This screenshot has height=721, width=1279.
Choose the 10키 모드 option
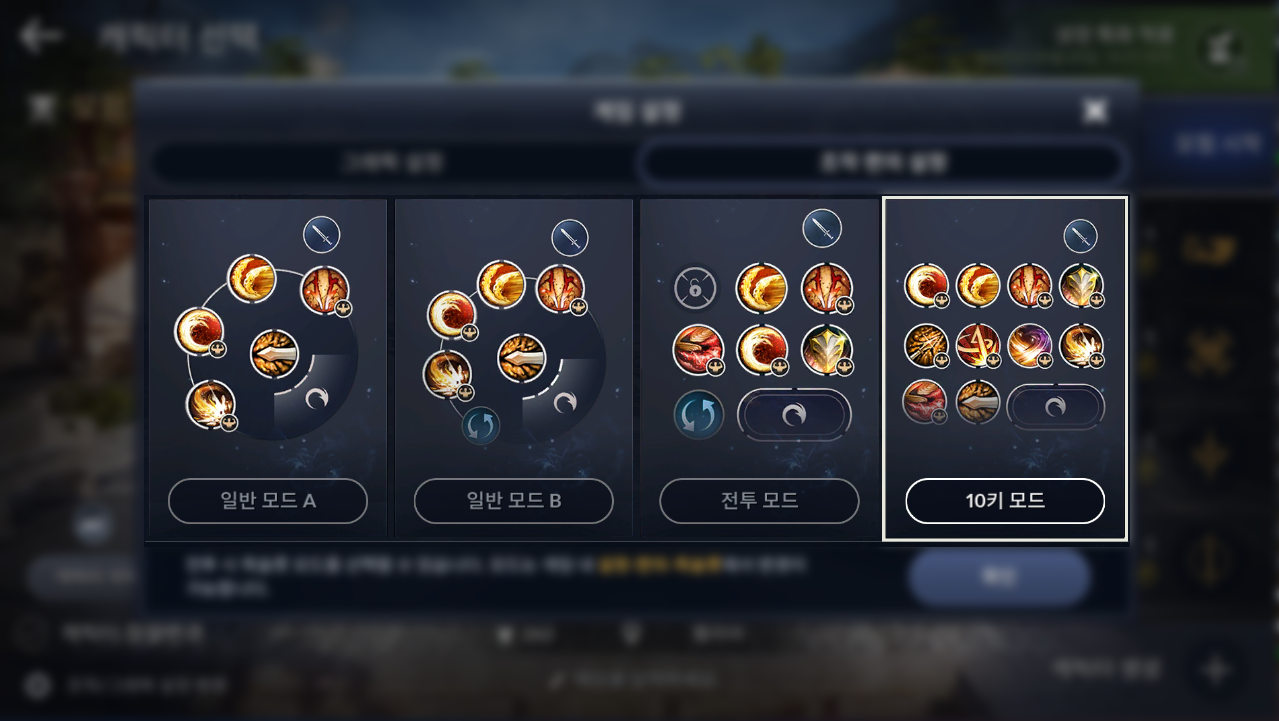(x=1005, y=501)
